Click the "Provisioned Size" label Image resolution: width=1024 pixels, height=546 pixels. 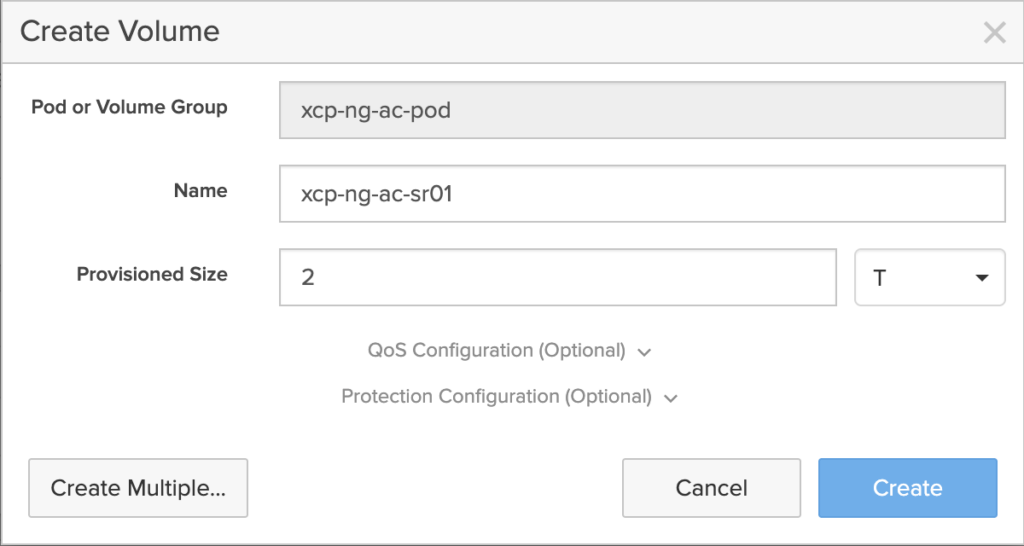152,274
